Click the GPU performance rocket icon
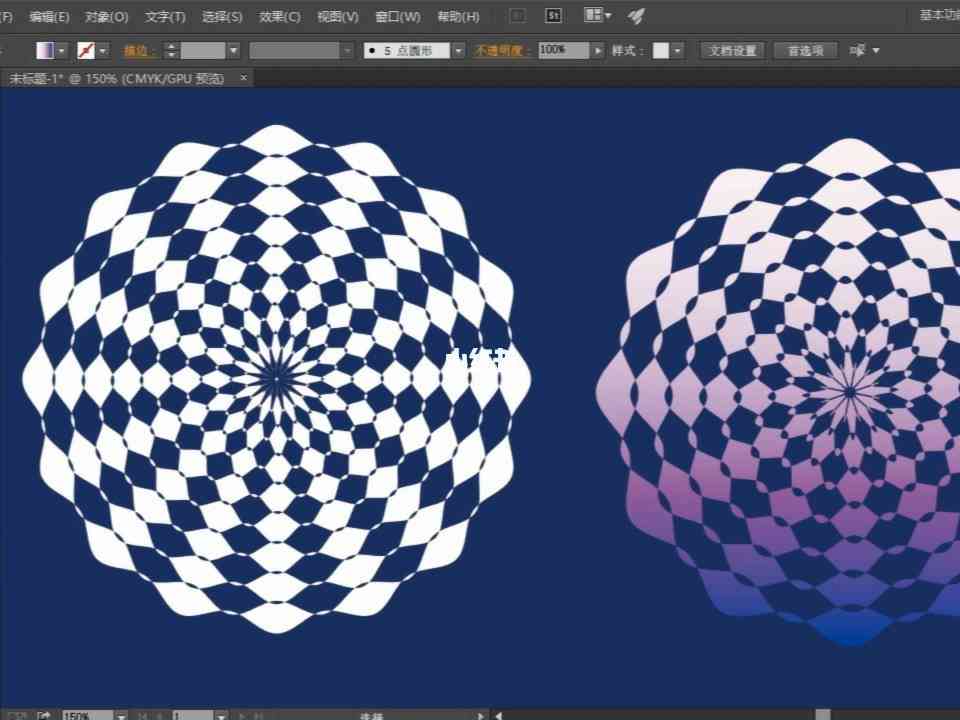Image resolution: width=960 pixels, height=720 pixels. pyautogui.click(x=637, y=16)
